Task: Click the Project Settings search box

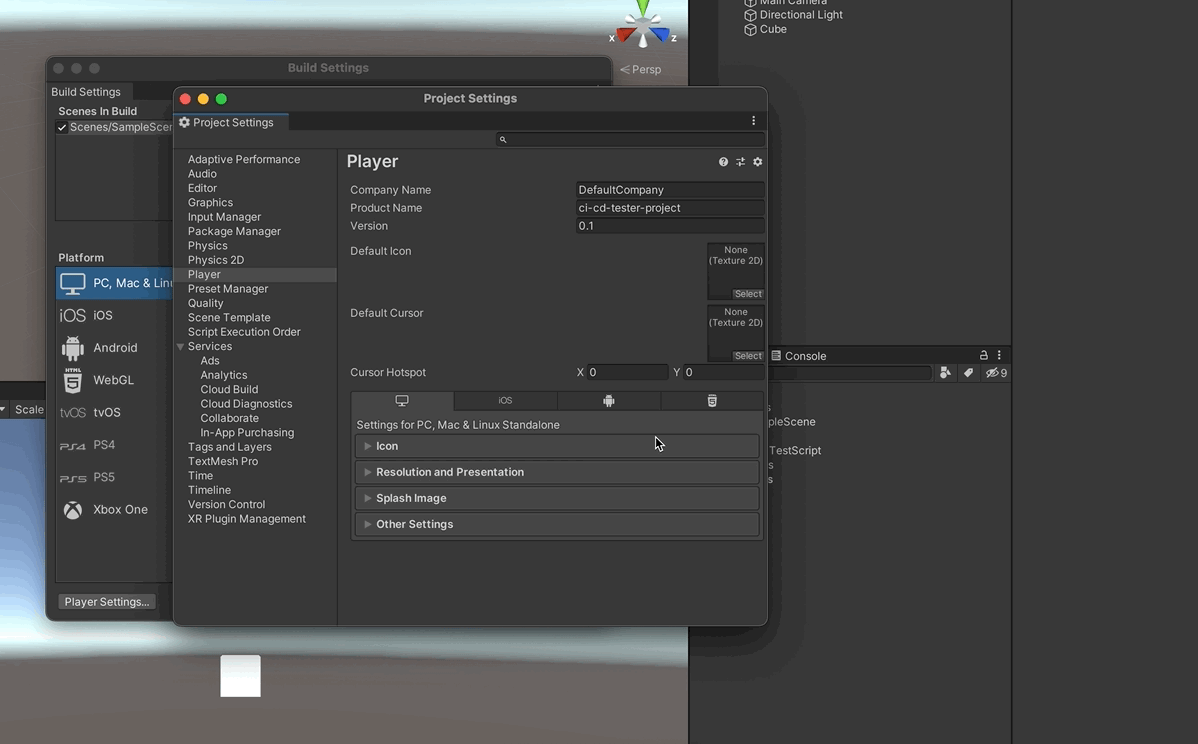Action: pos(630,139)
